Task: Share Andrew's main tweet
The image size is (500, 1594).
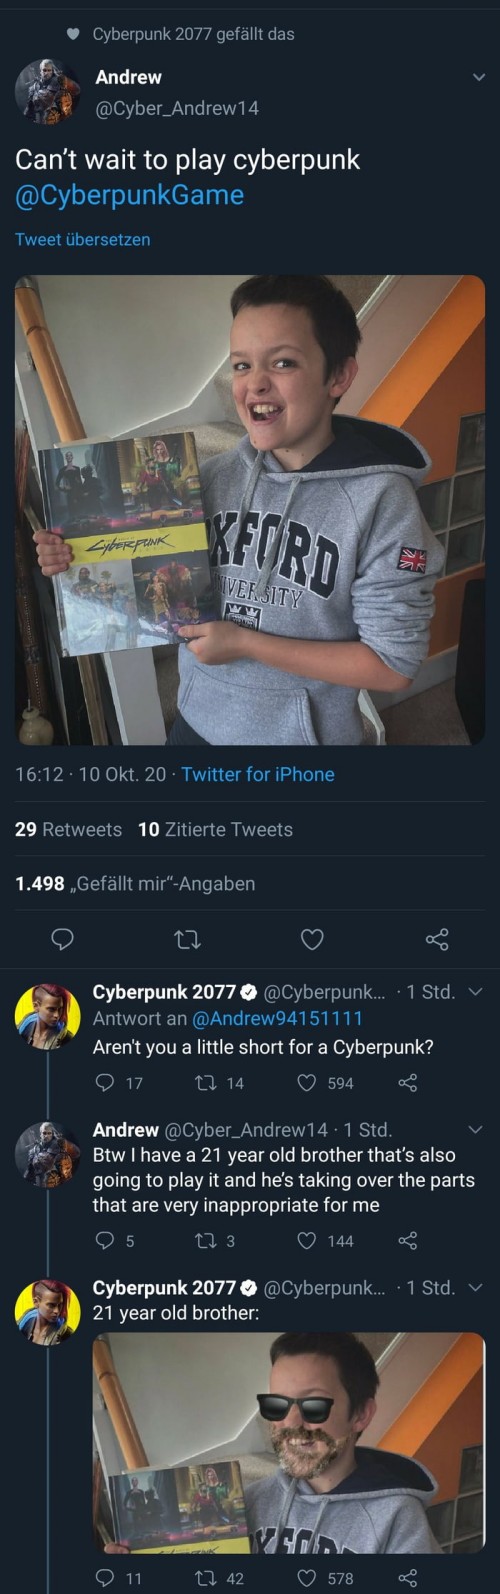Action: [437, 939]
